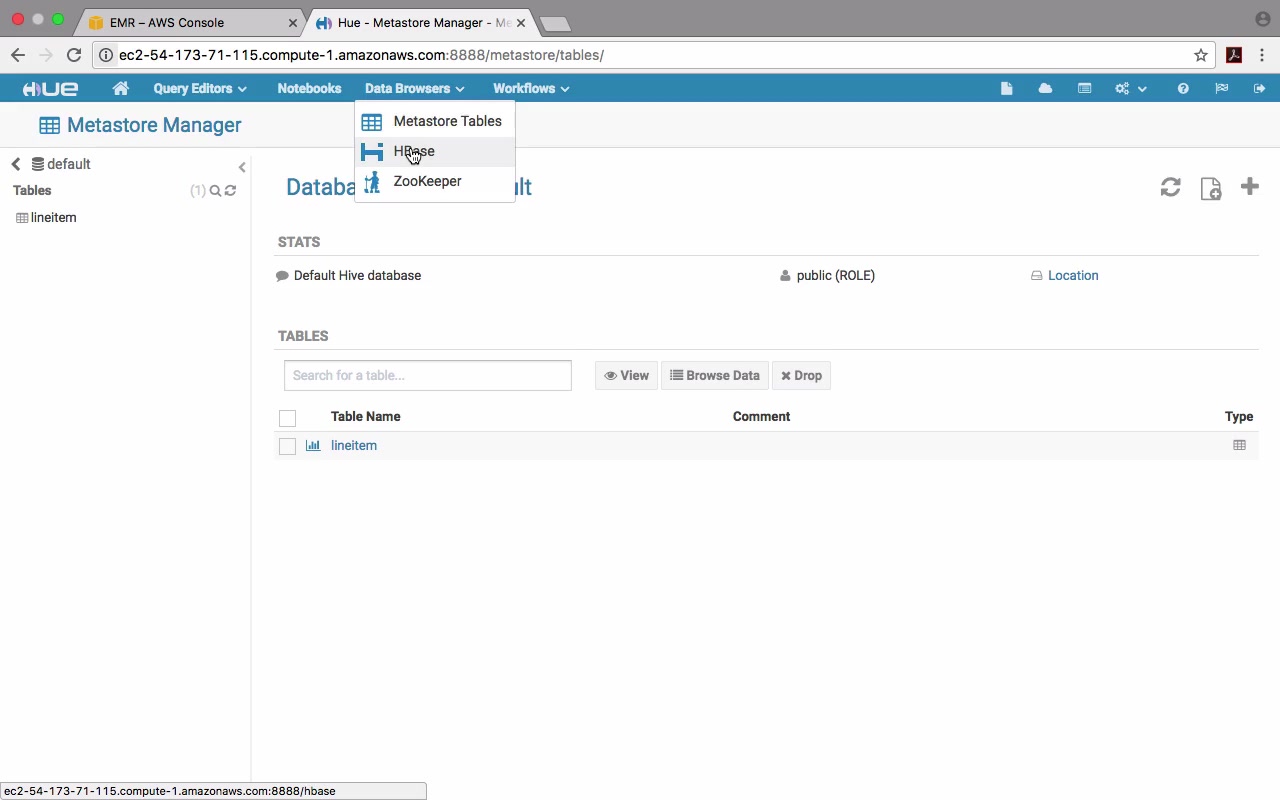Image resolution: width=1280 pixels, height=800 pixels.
Task: Click the Browse Data button
Action: pos(715,376)
